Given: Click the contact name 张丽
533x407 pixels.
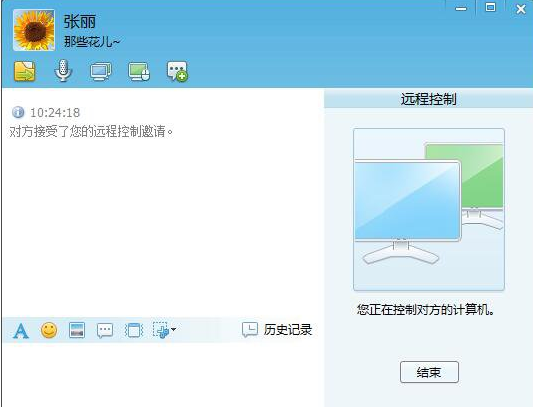Looking at the screenshot, I should coord(80,21).
